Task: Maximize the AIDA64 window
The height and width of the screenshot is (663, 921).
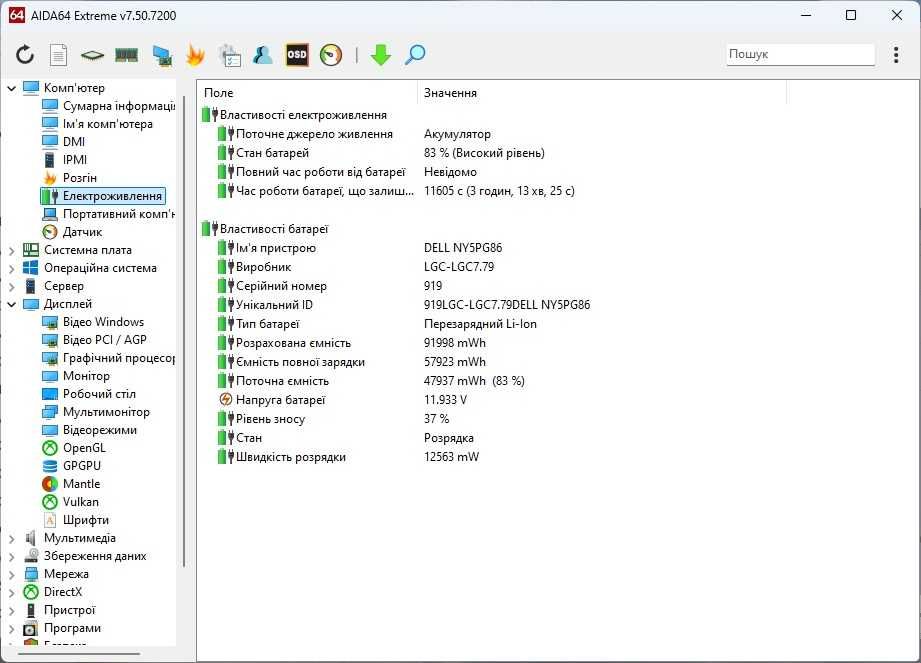Action: click(851, 15)
